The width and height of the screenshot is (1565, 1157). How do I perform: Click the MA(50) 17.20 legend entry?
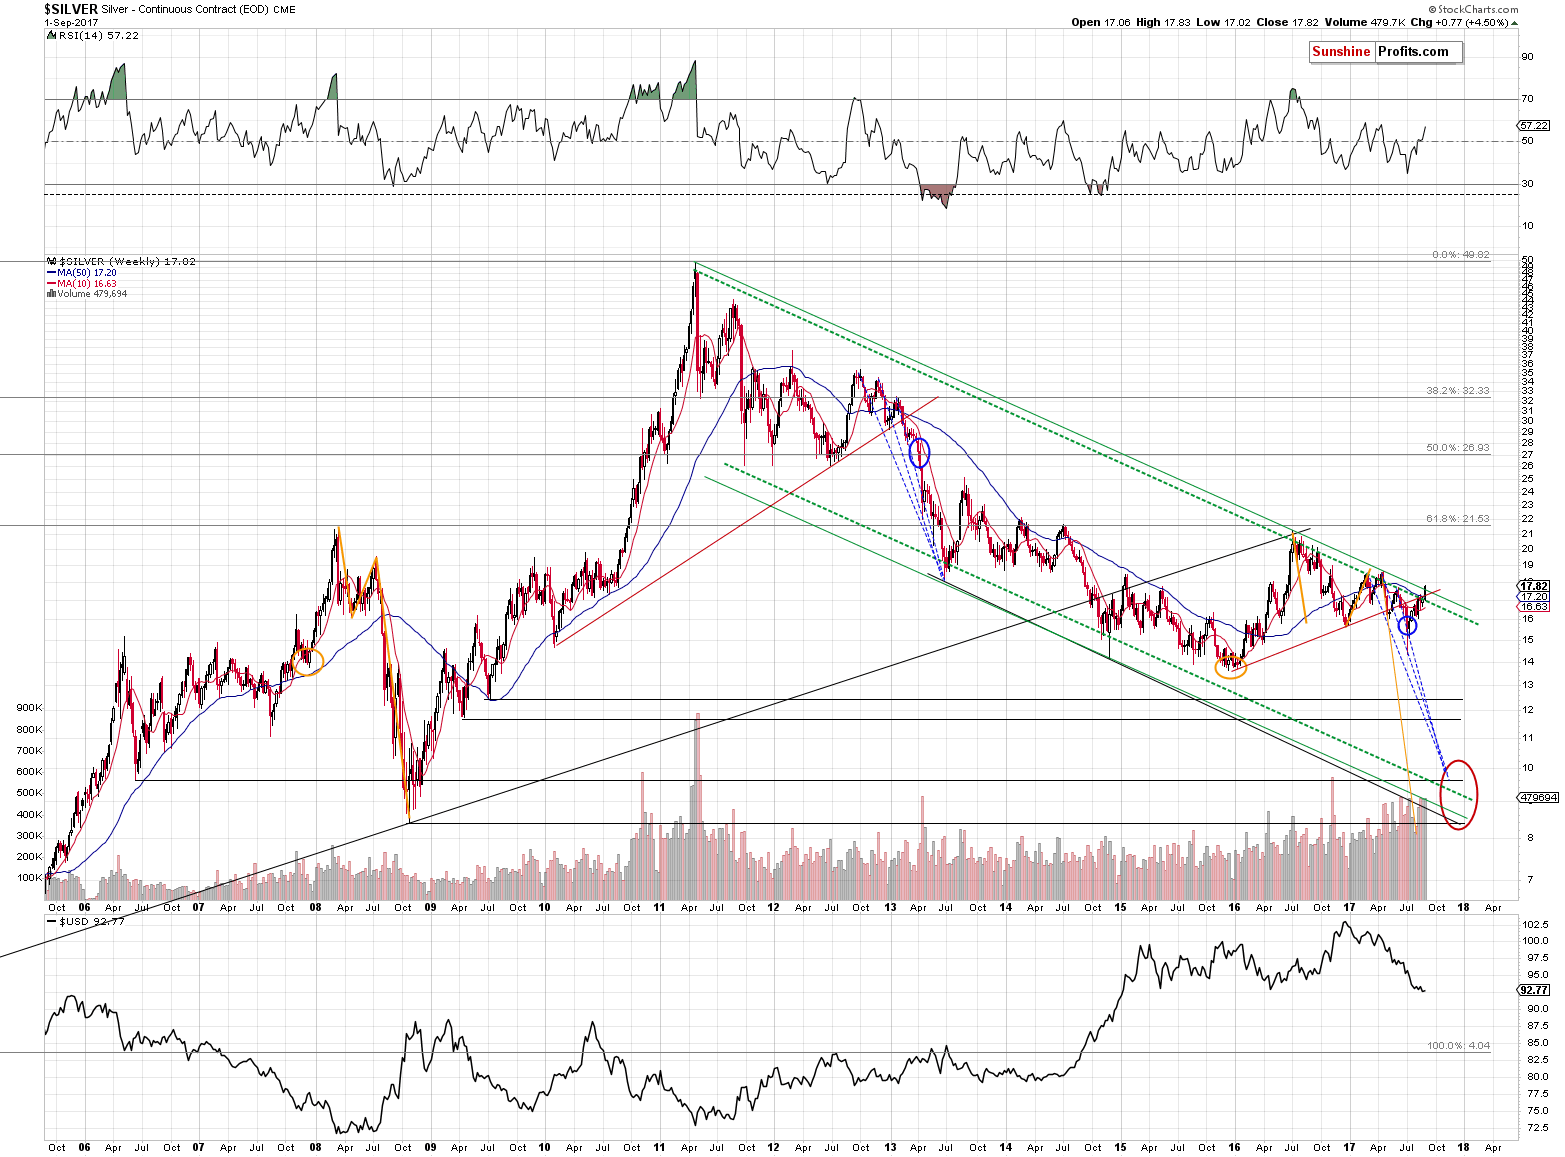81,273
